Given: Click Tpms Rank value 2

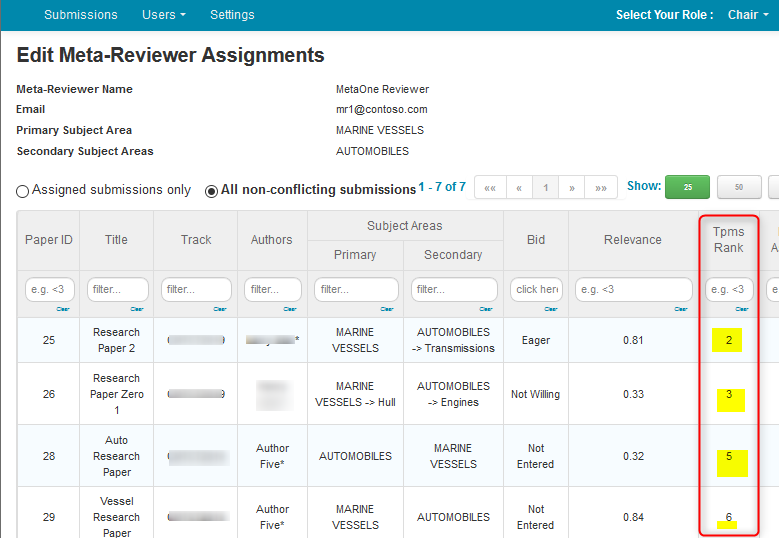Looking at the screenshot, I should tap(728, 340).
